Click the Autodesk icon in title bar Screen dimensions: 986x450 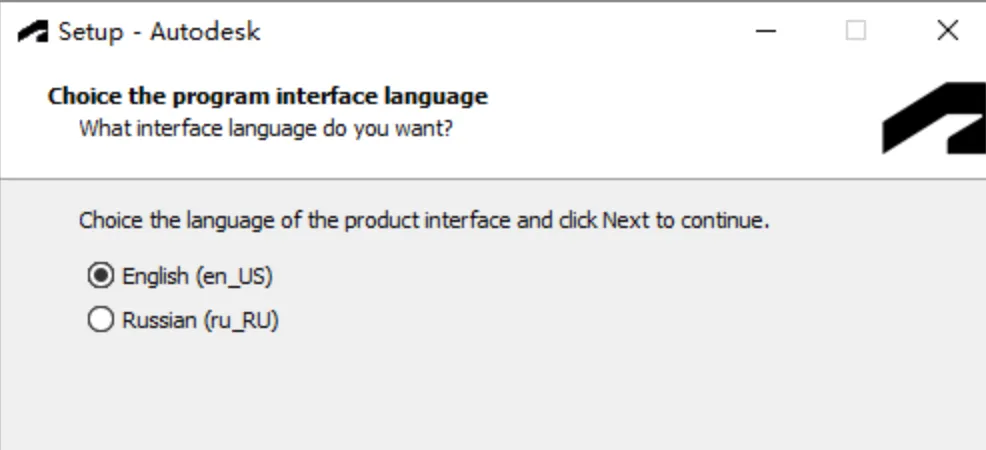click(x=33, y=31)
